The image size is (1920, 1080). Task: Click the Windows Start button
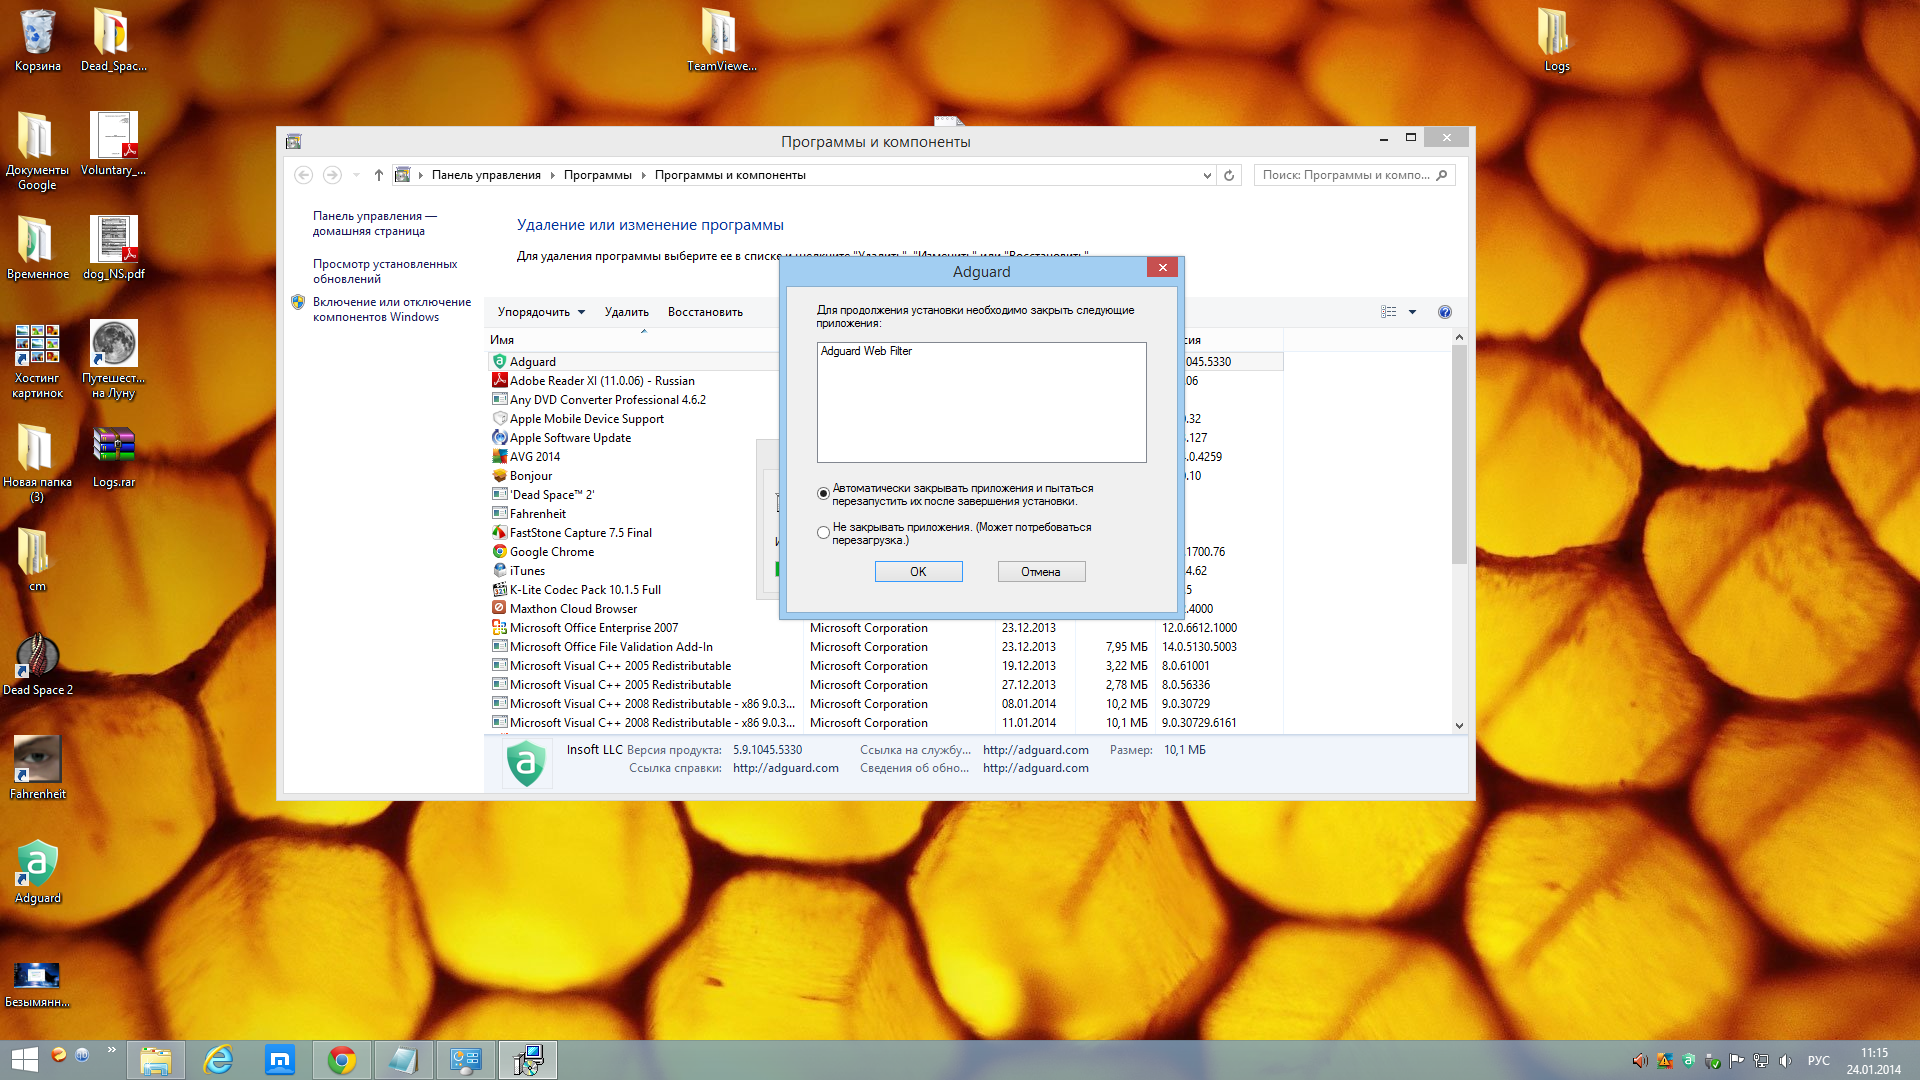point(24,1060)
